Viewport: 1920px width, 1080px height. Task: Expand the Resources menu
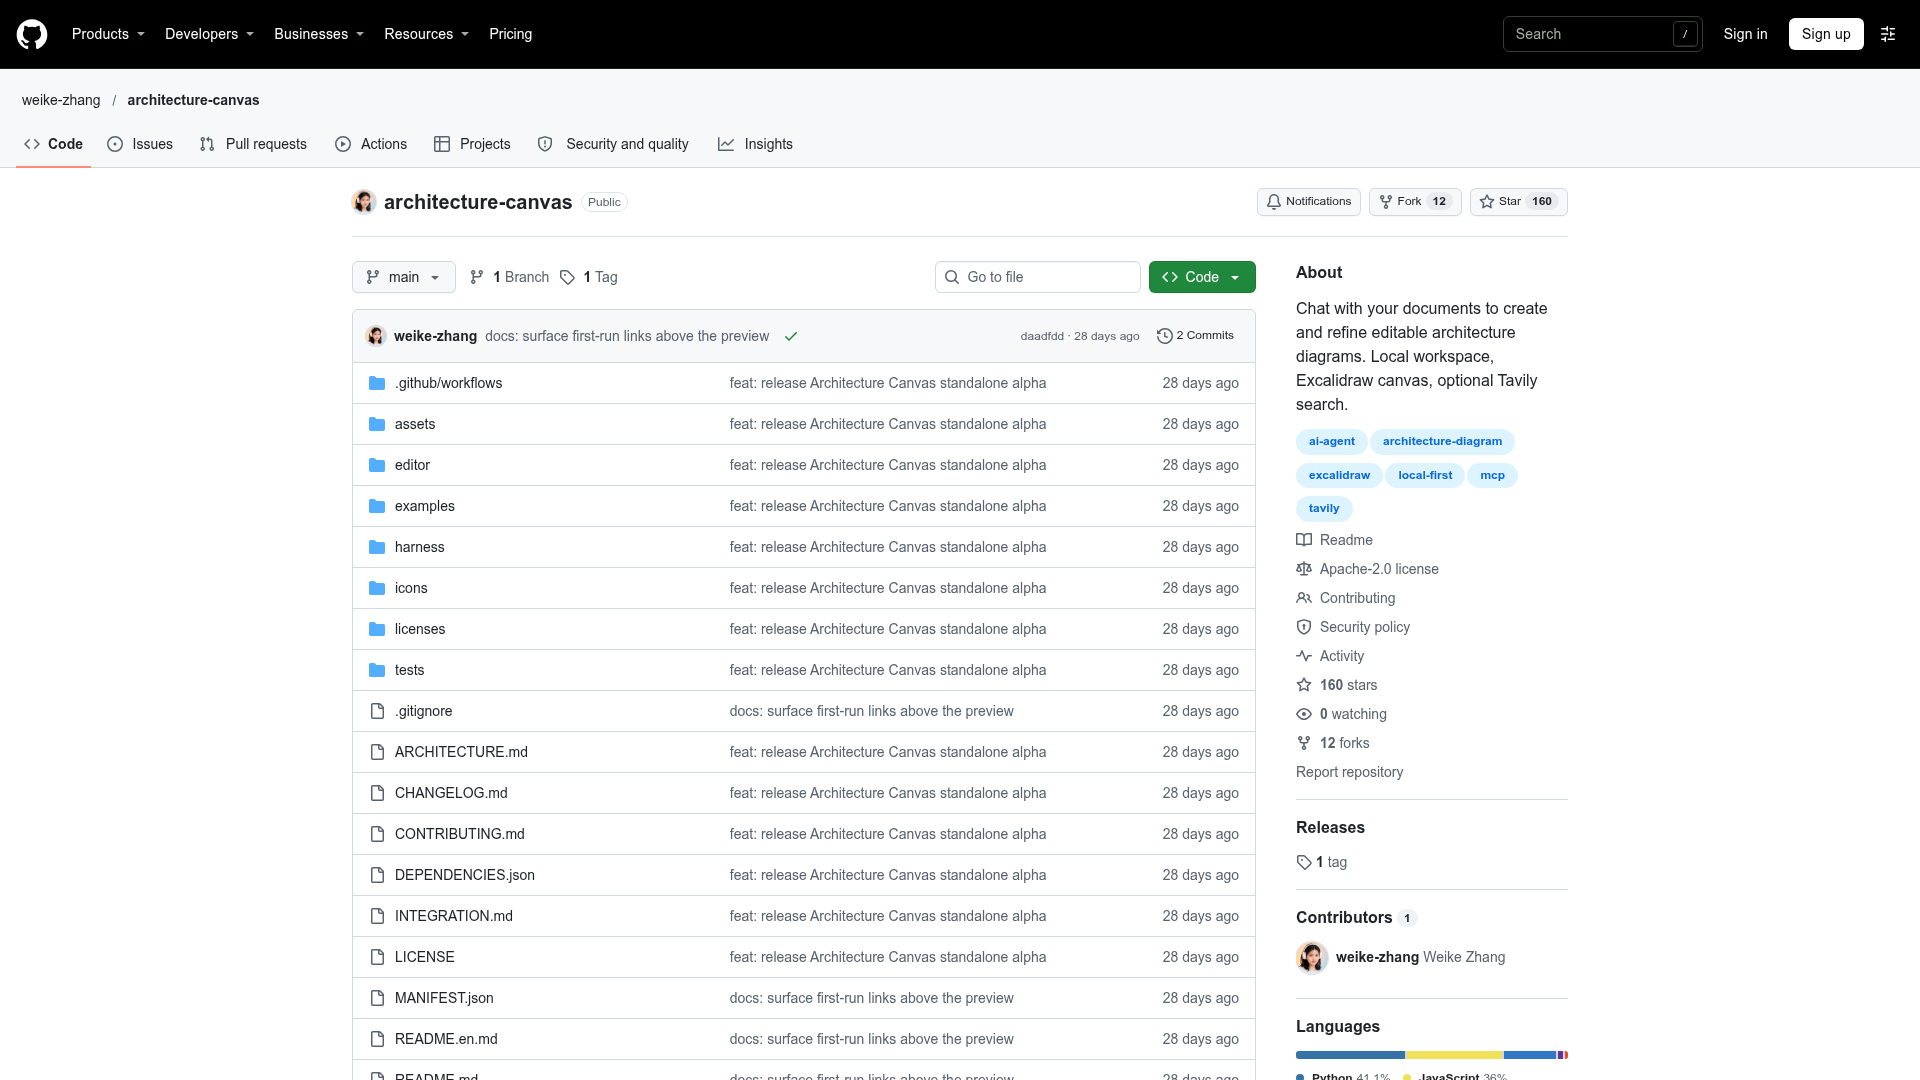coord(426,34)
